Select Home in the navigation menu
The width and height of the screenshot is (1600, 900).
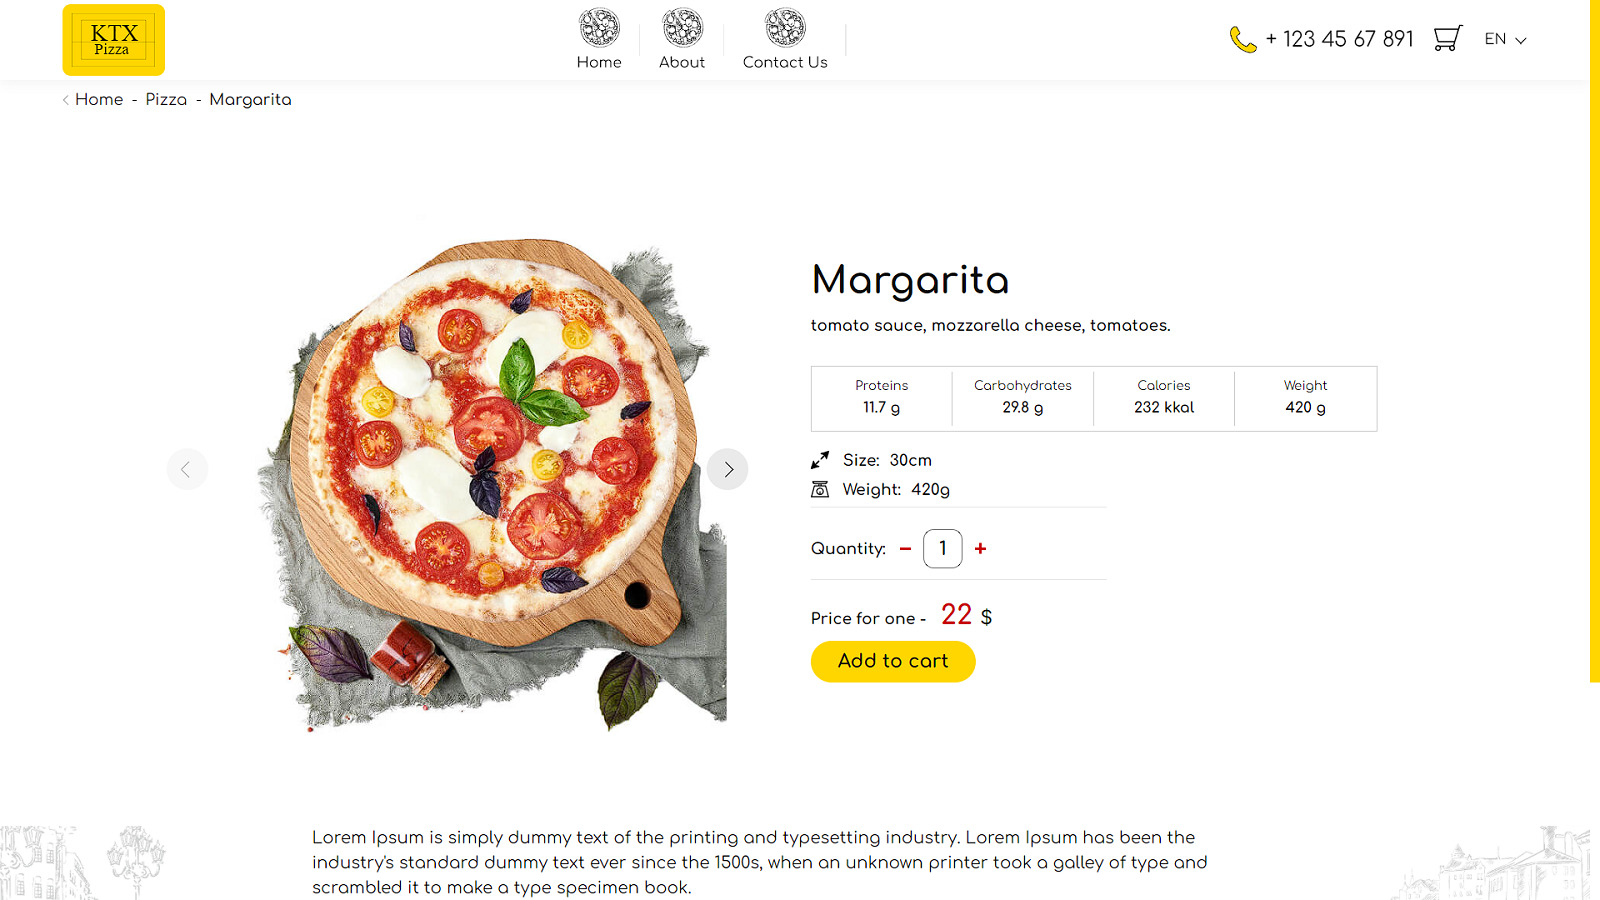[598, 61]
